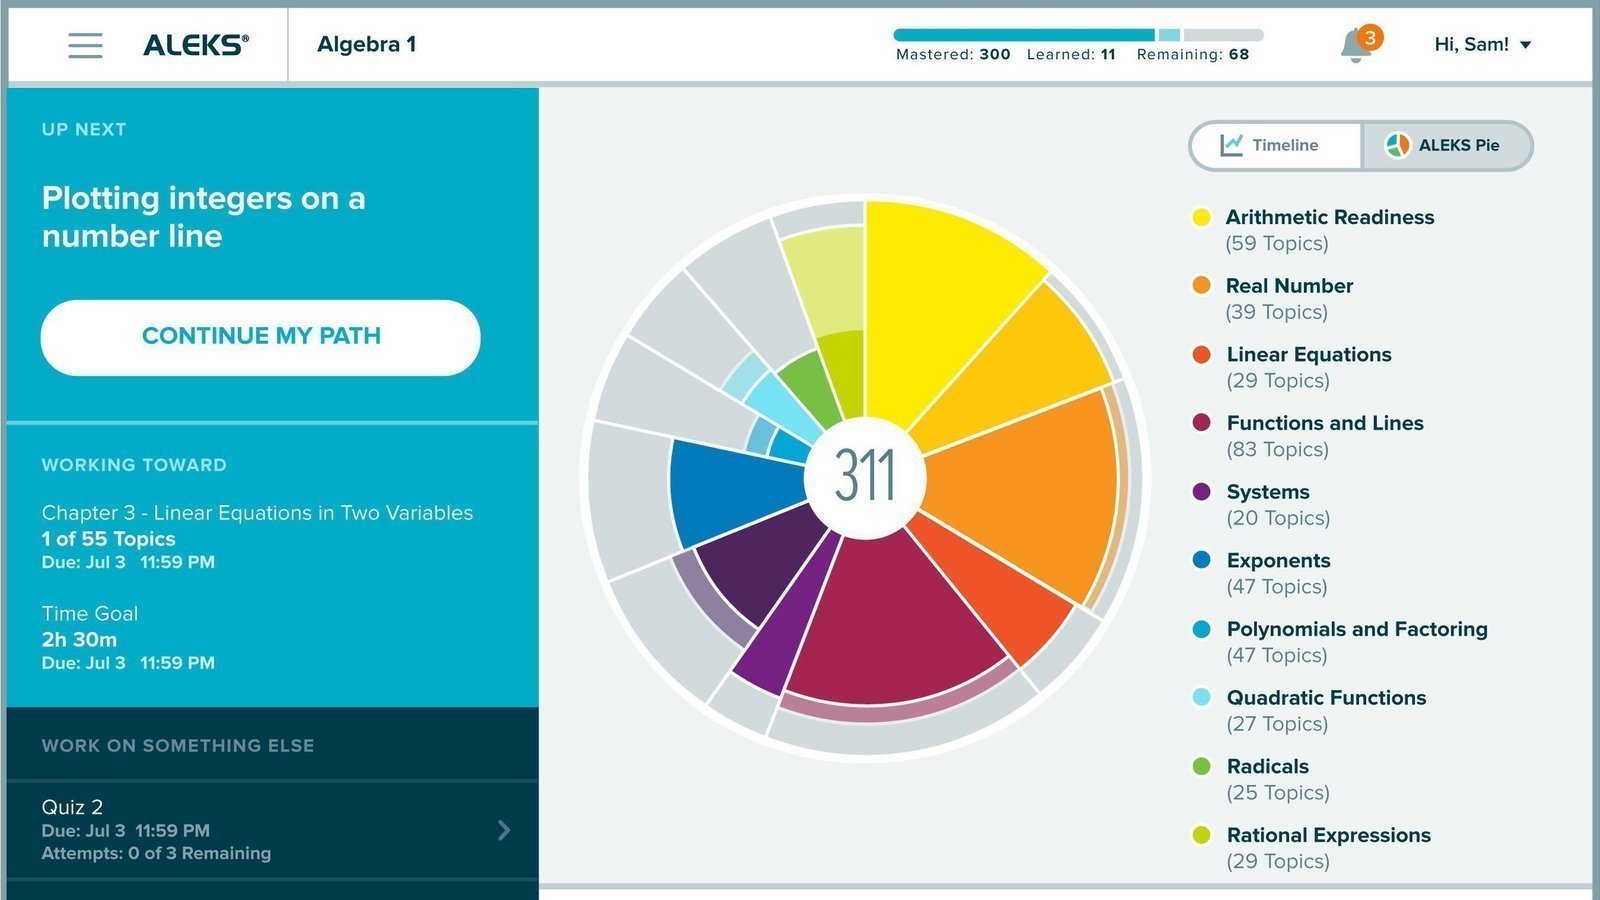The width and height of the screenshot is (1600, 900).
Task: Click the green Radicals legend dot
Action: pos(1201,766)
